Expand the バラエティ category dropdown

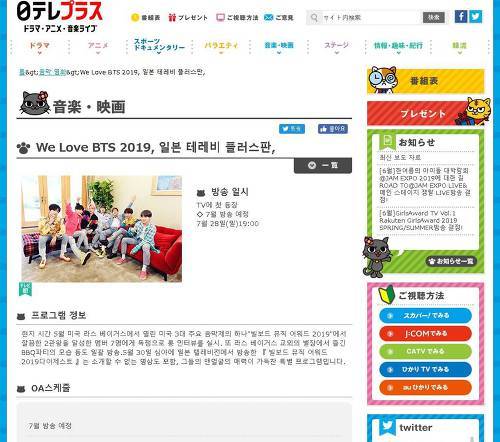coord(221,47)
